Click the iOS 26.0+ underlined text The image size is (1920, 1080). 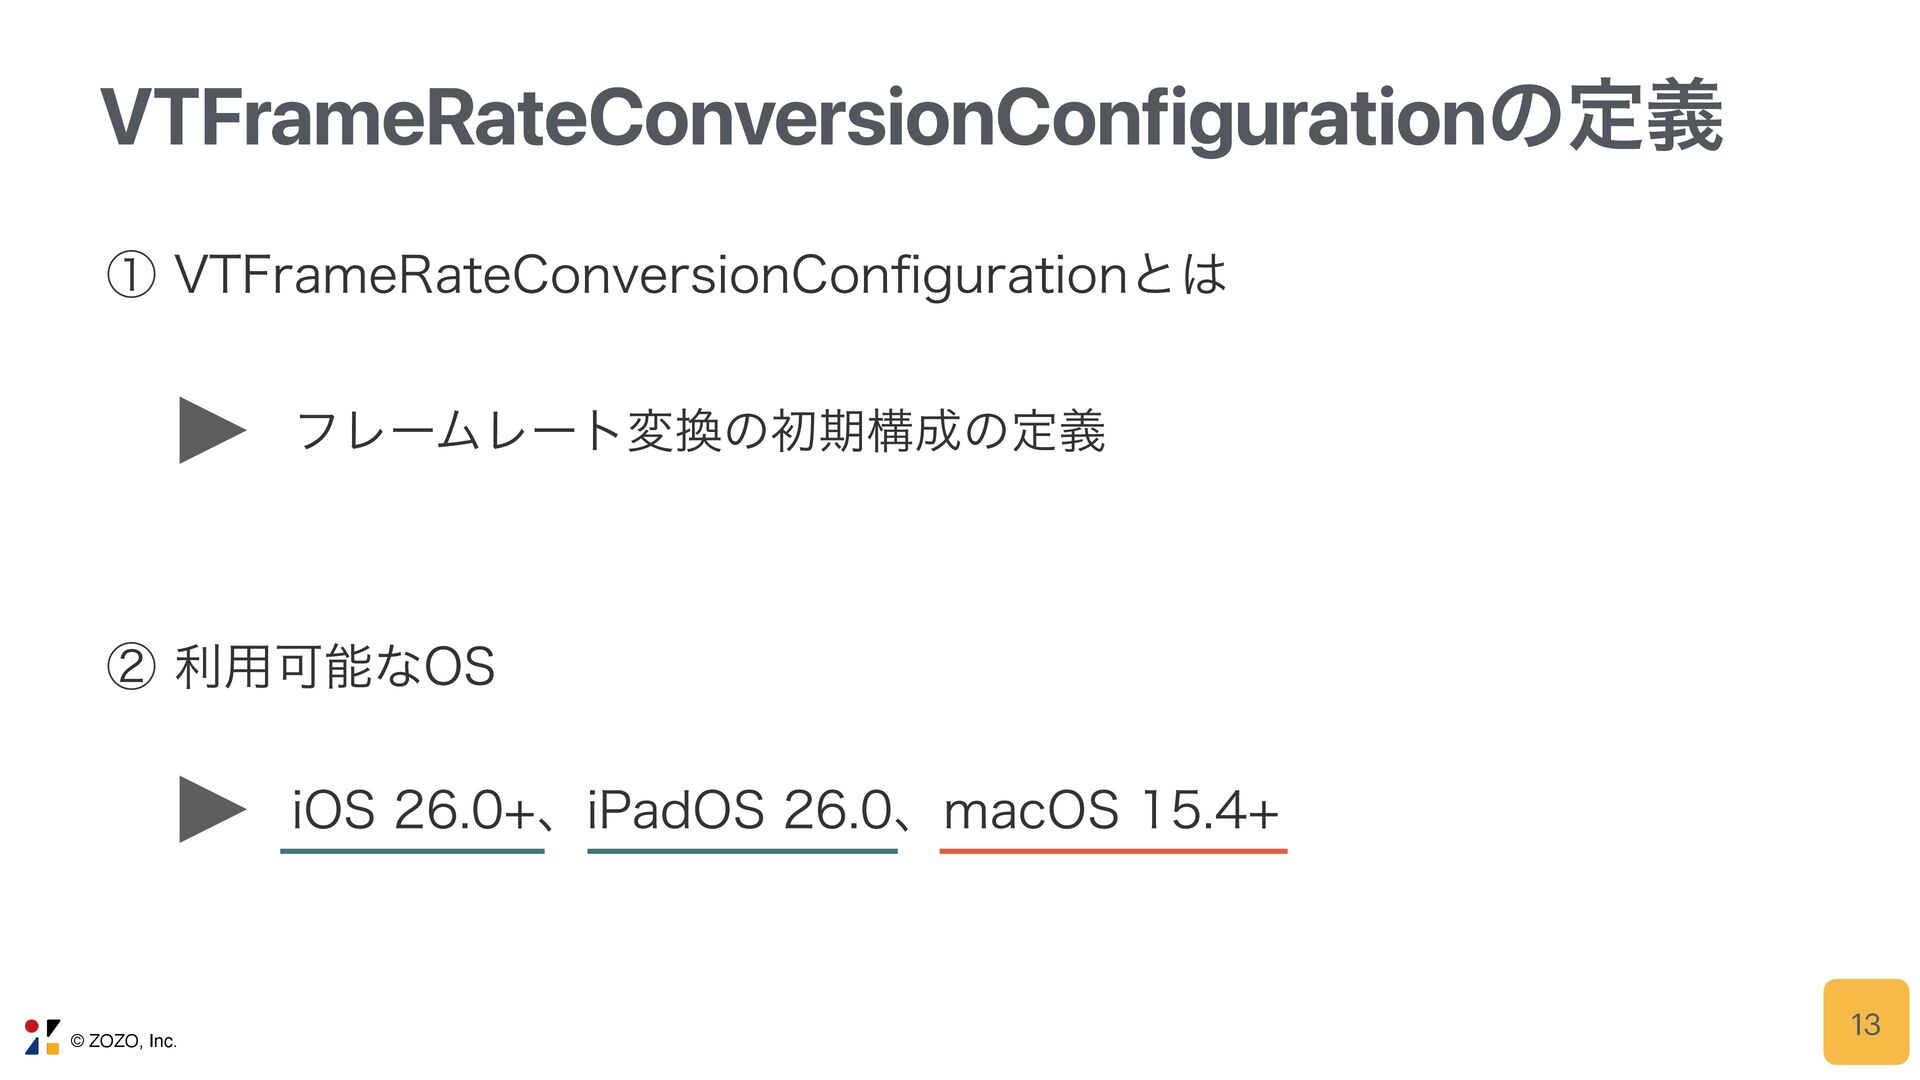[412, 810]
